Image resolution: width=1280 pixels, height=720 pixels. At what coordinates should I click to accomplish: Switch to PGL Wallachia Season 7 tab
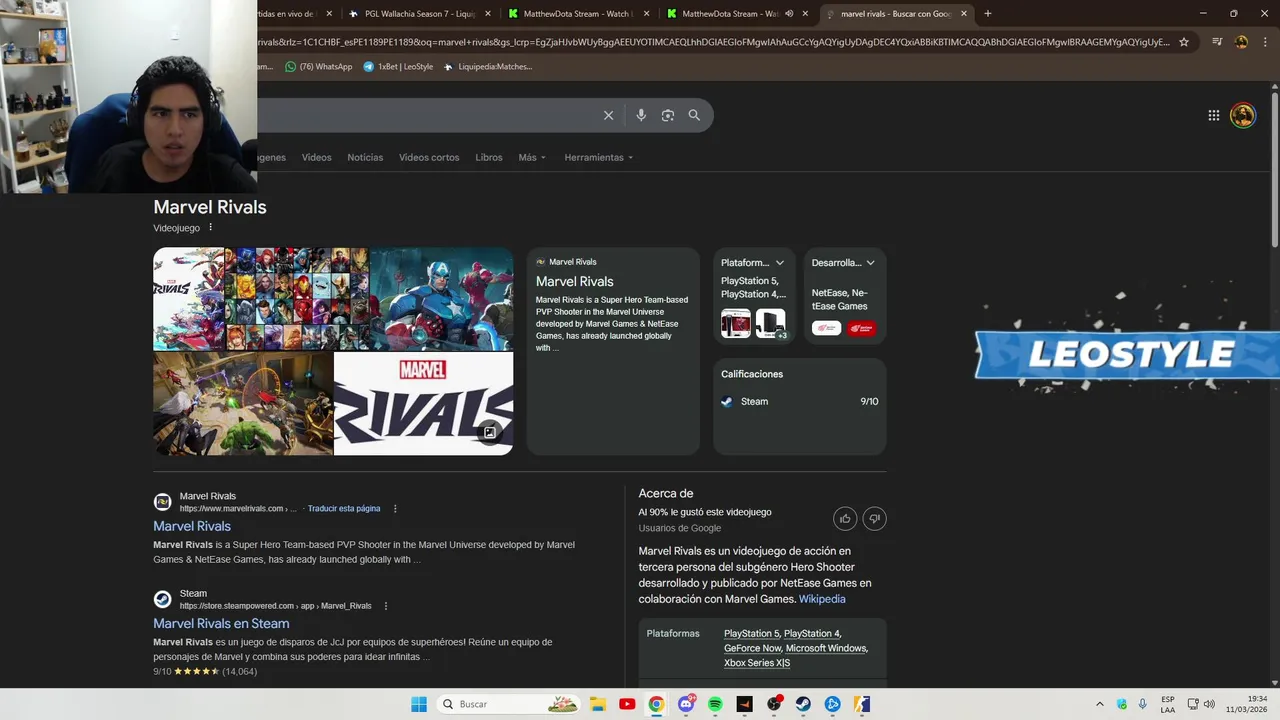click(418, 14)
